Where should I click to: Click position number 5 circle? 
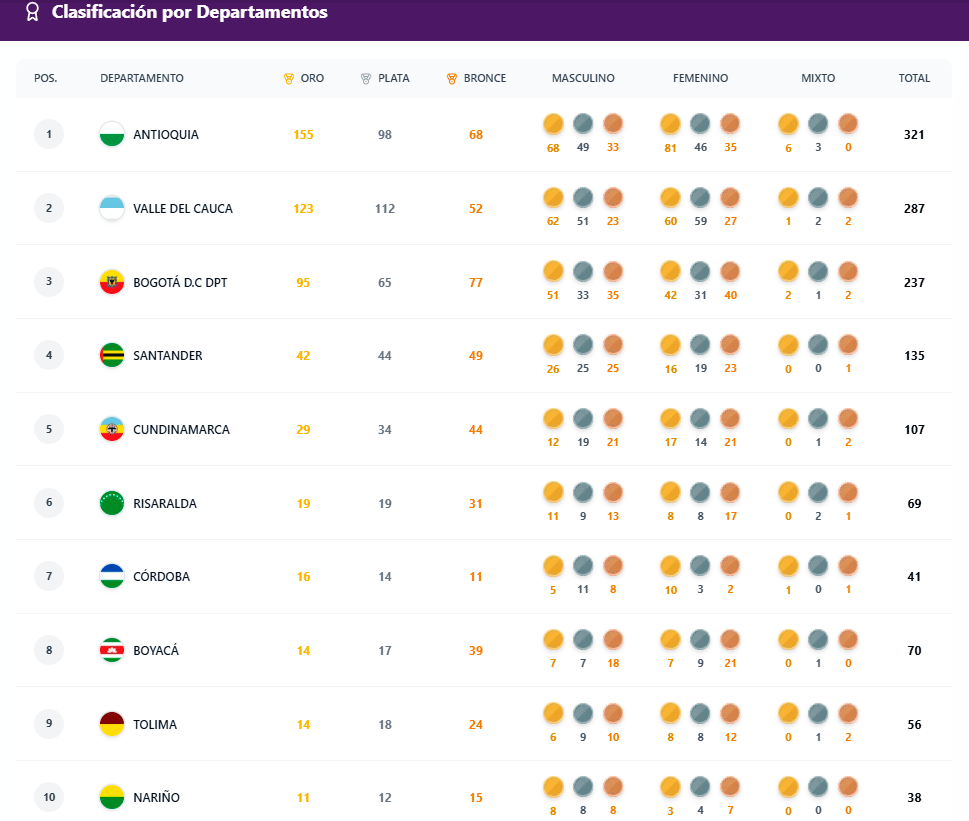pos(48,429)
